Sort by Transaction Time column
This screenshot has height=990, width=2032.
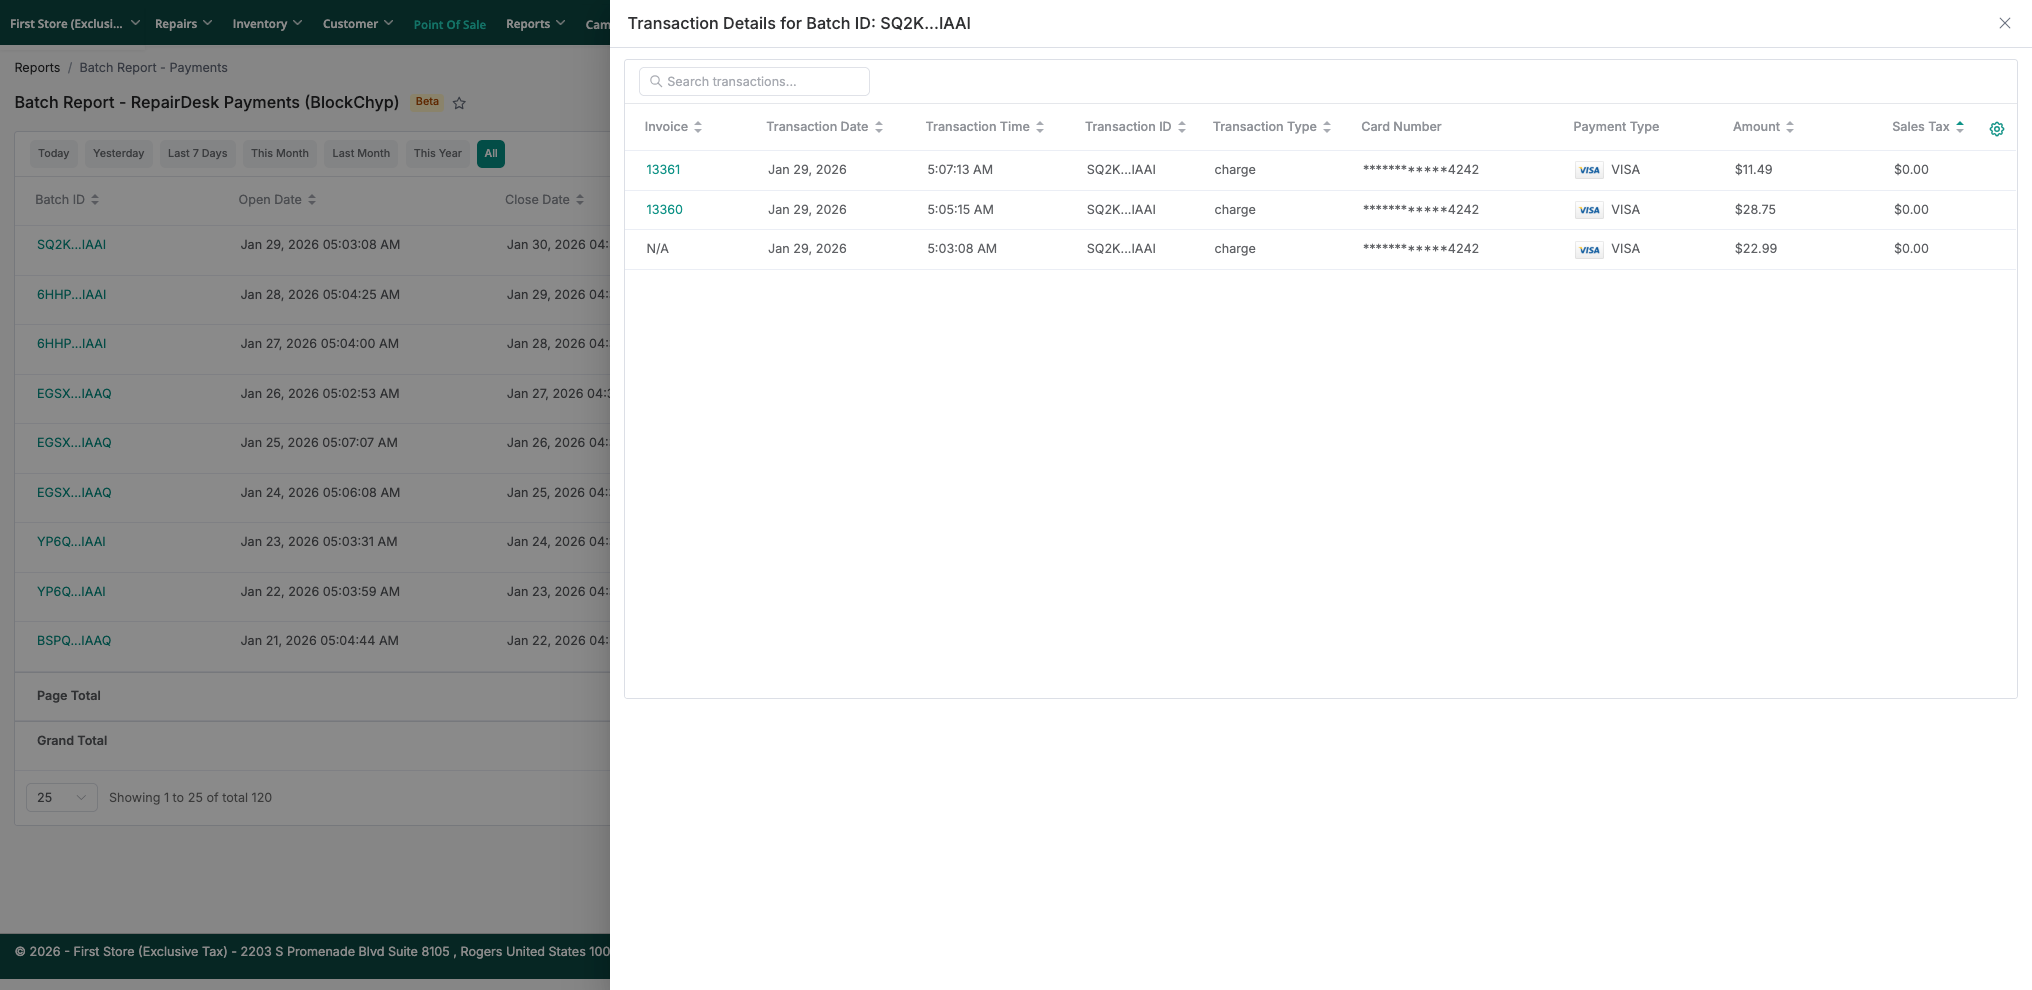point(1039,127)
